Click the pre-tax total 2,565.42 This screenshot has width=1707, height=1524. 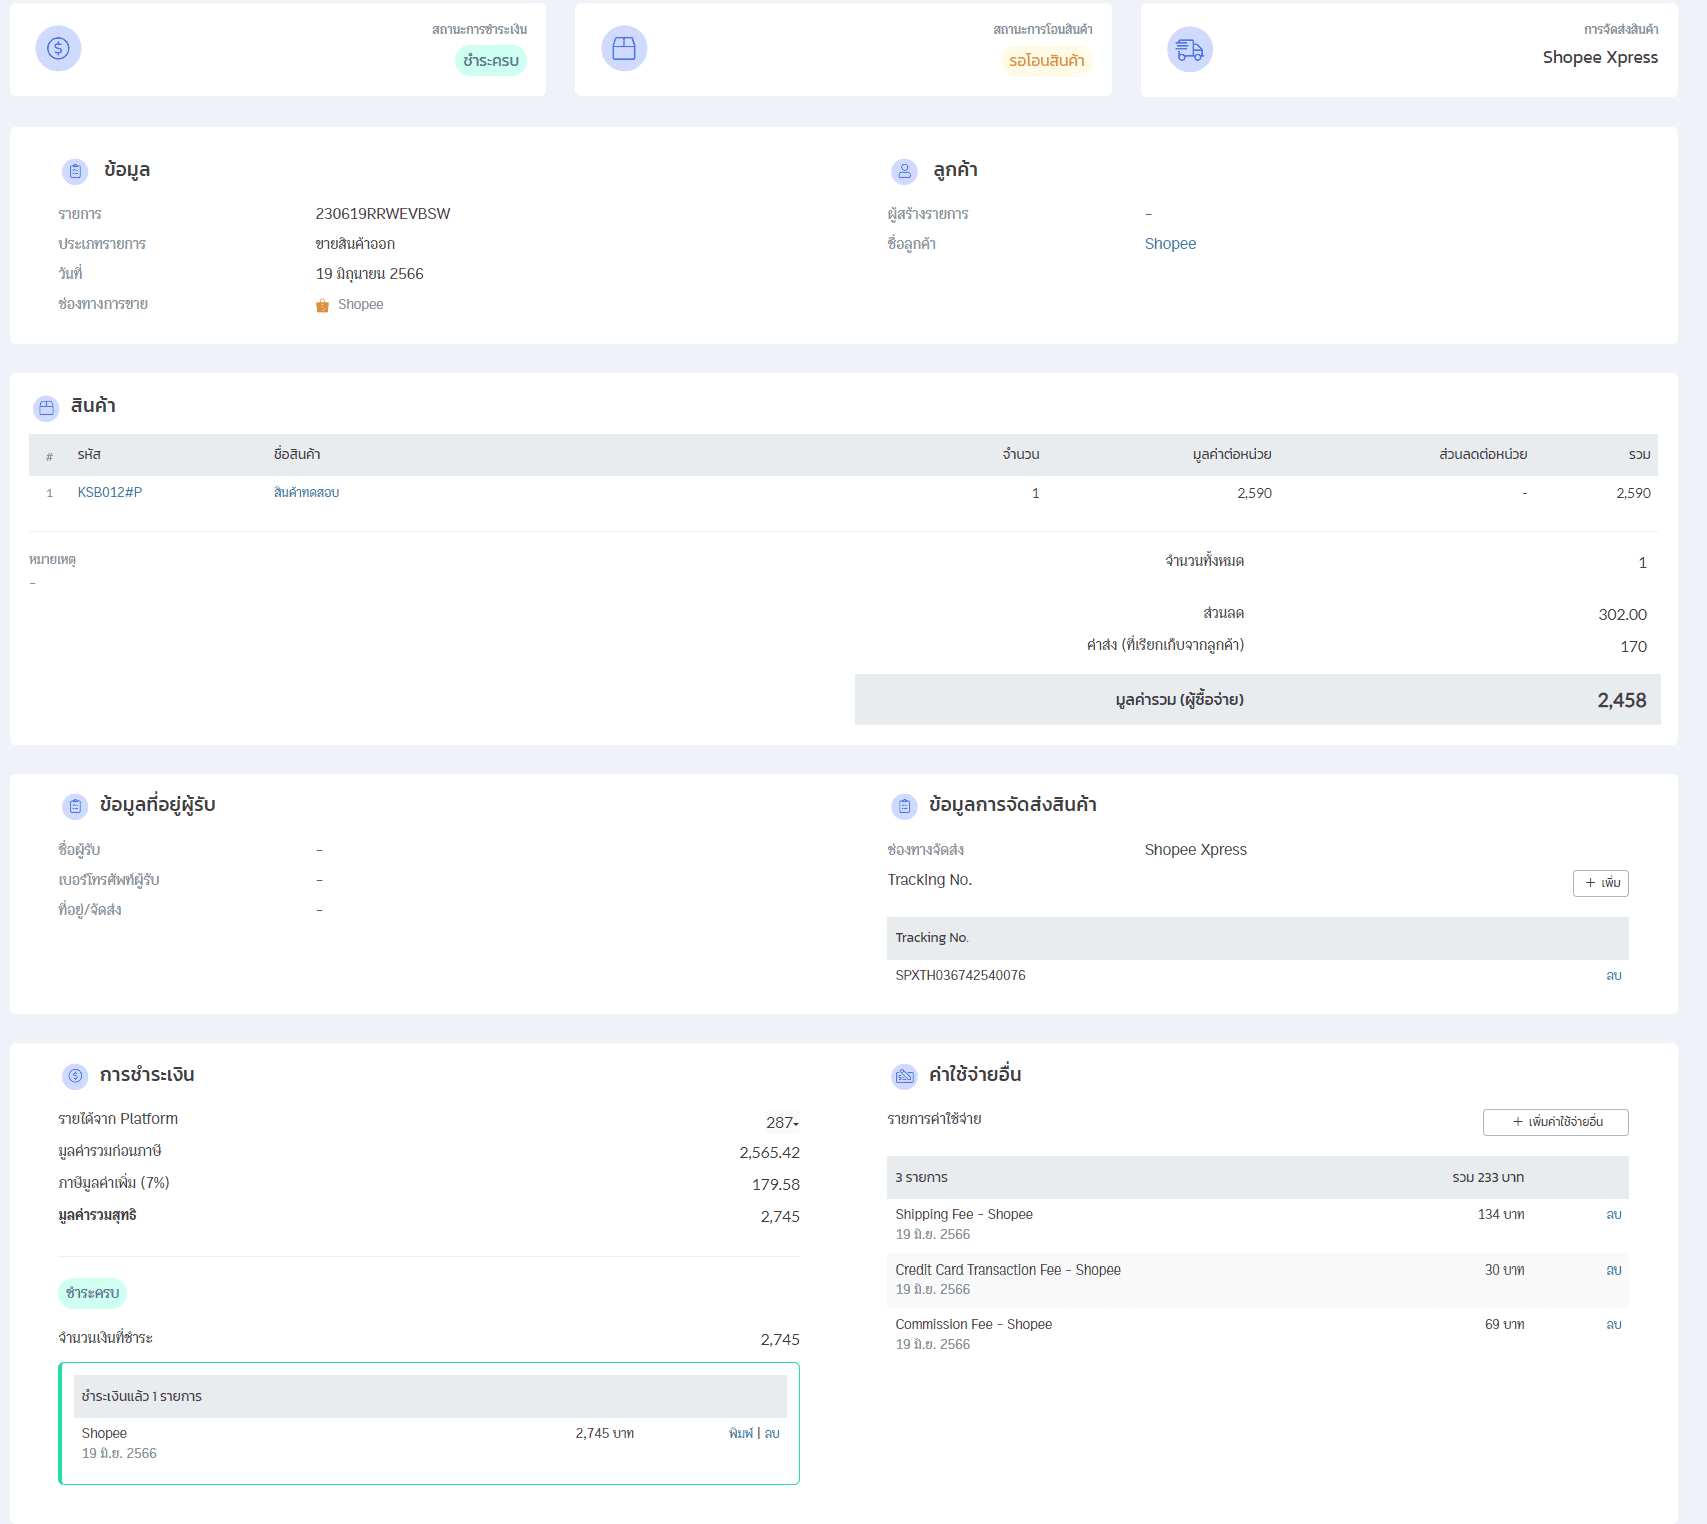coord(769,1153)
